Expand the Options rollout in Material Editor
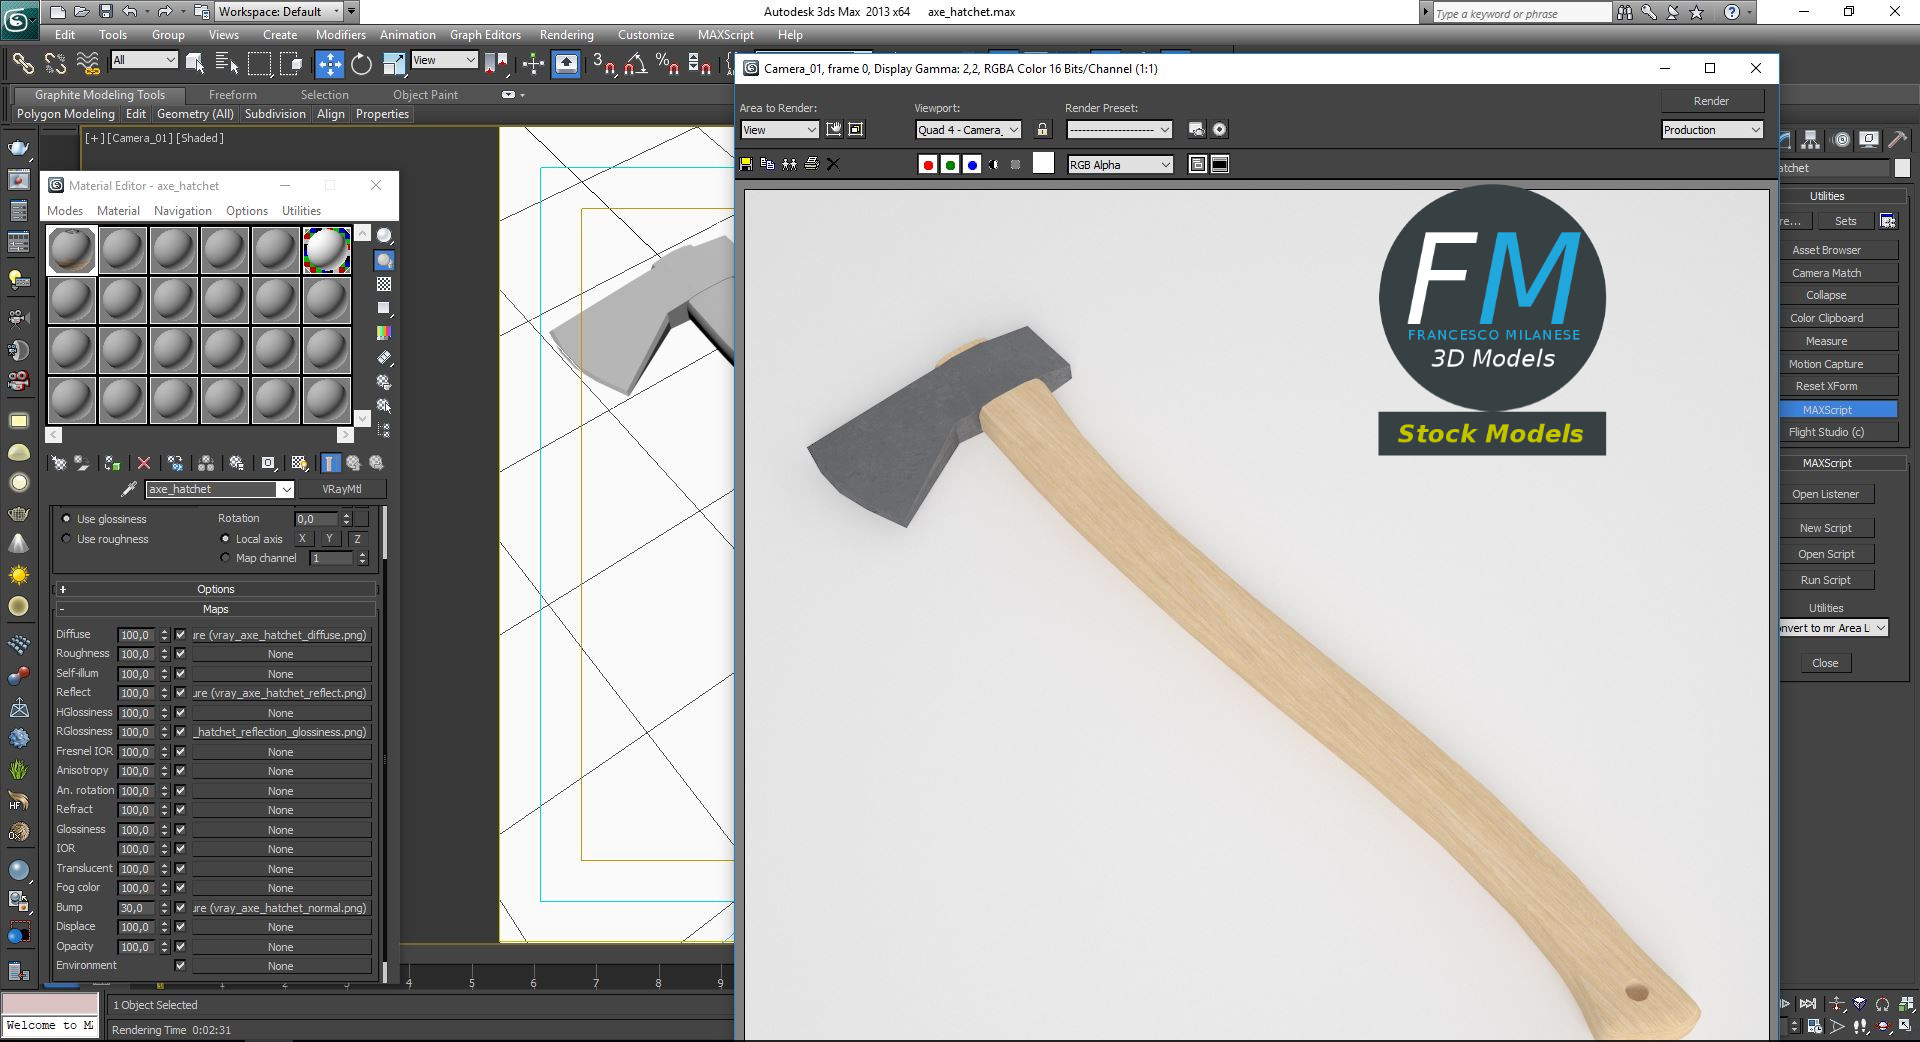Screen dimensions: 1920x1042 click(x=213, y=589)
